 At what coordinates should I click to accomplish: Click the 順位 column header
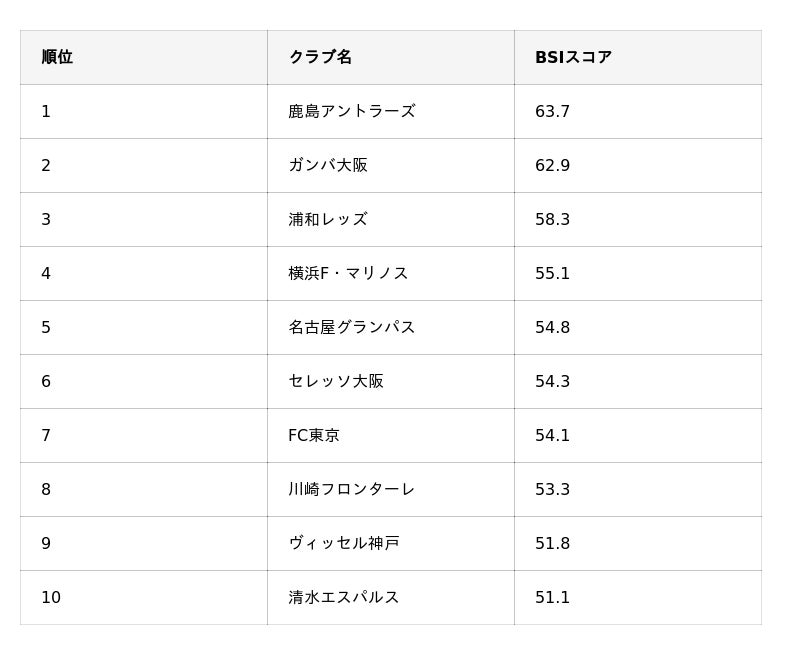point(143,57)
